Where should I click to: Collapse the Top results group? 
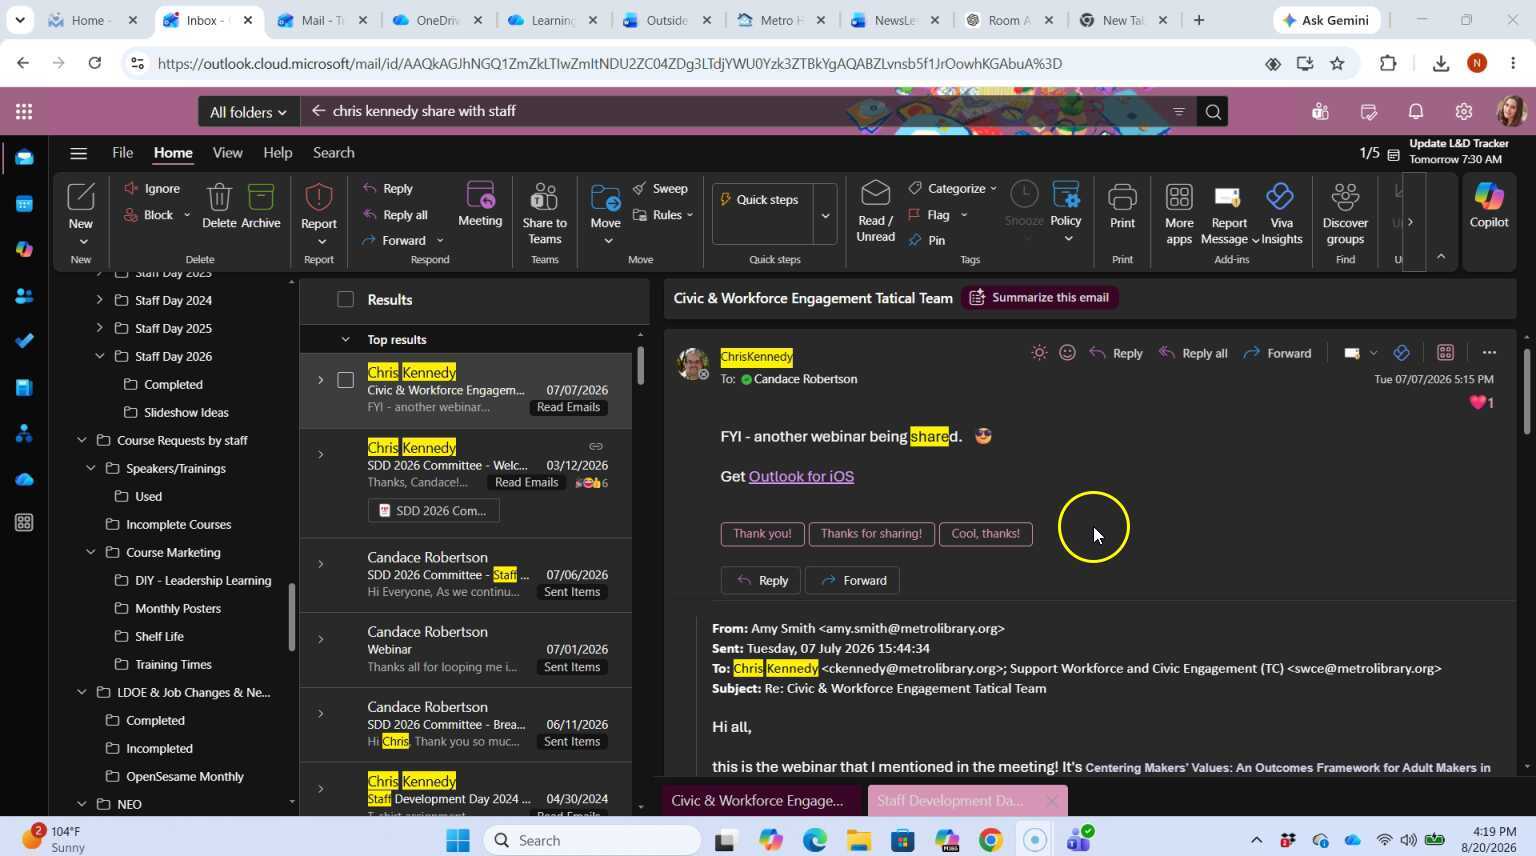tap(345, 340)
